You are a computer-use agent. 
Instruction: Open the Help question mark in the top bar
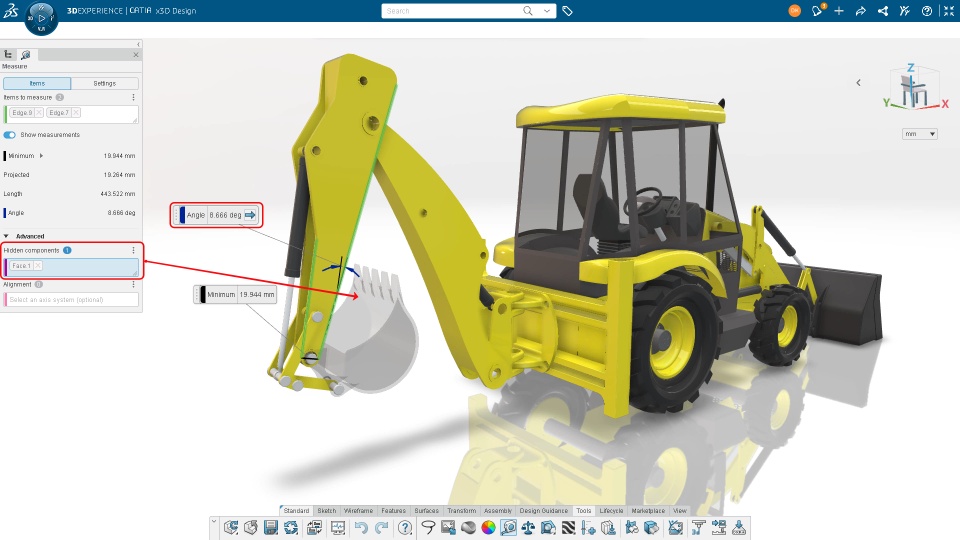pos(927,10)
